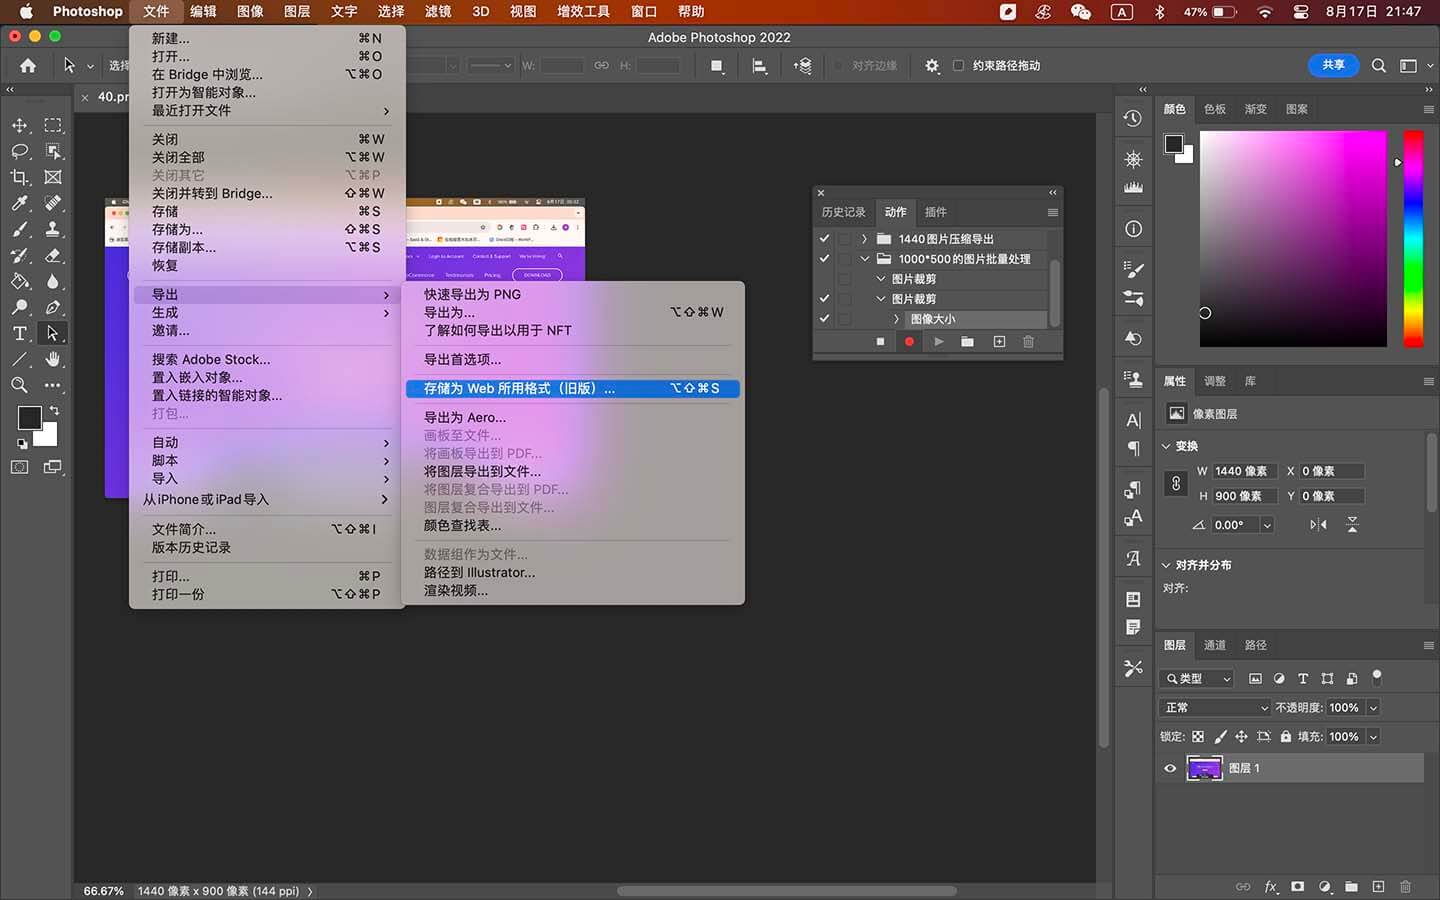1440x900 pixels.
Task: Select the Horizontal Type tool
Action: click(19, 333)
